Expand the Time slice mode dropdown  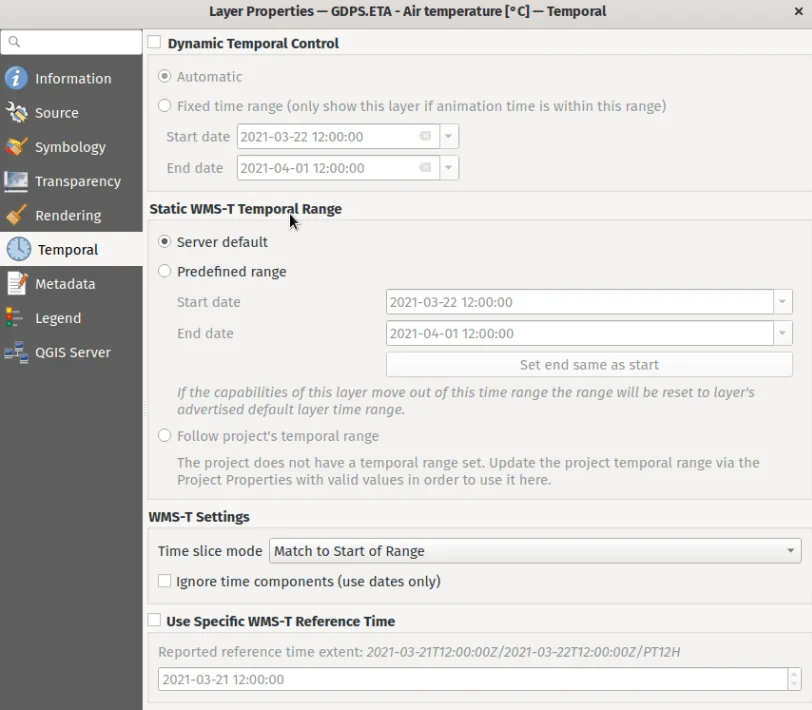pyautogui.click(x=535, y=551)
